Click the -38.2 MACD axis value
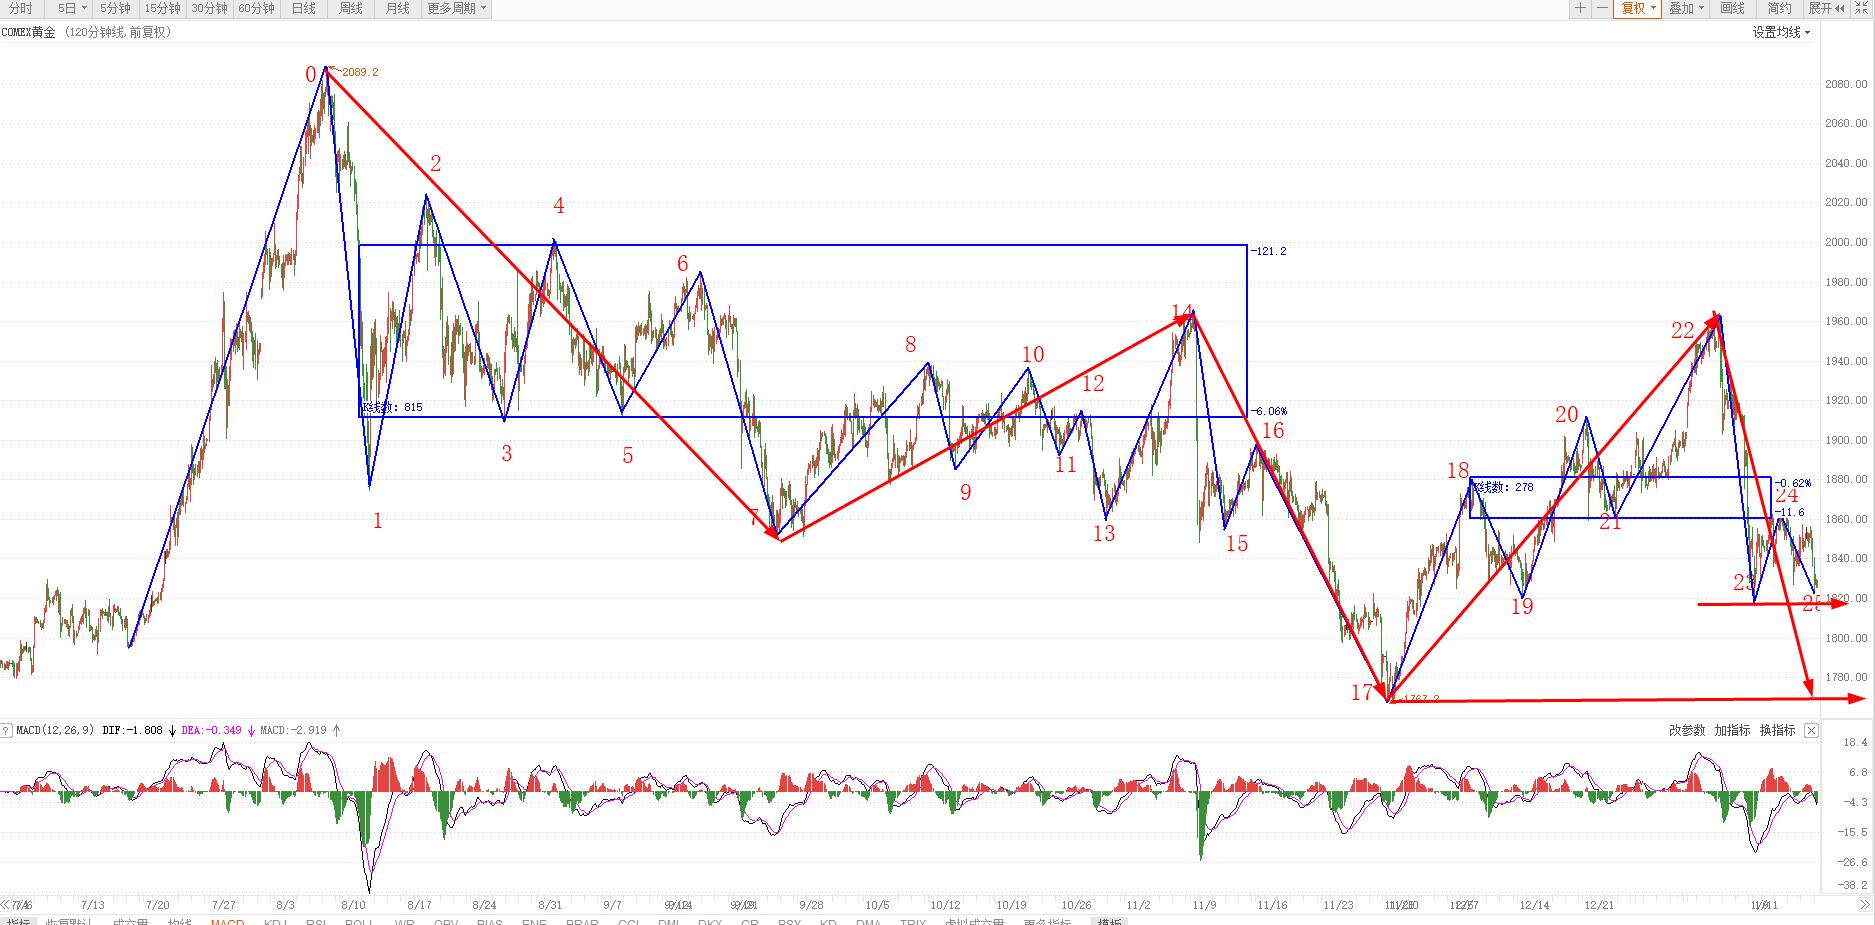This screenshot has width=1875, height=925. point(1853,885)
